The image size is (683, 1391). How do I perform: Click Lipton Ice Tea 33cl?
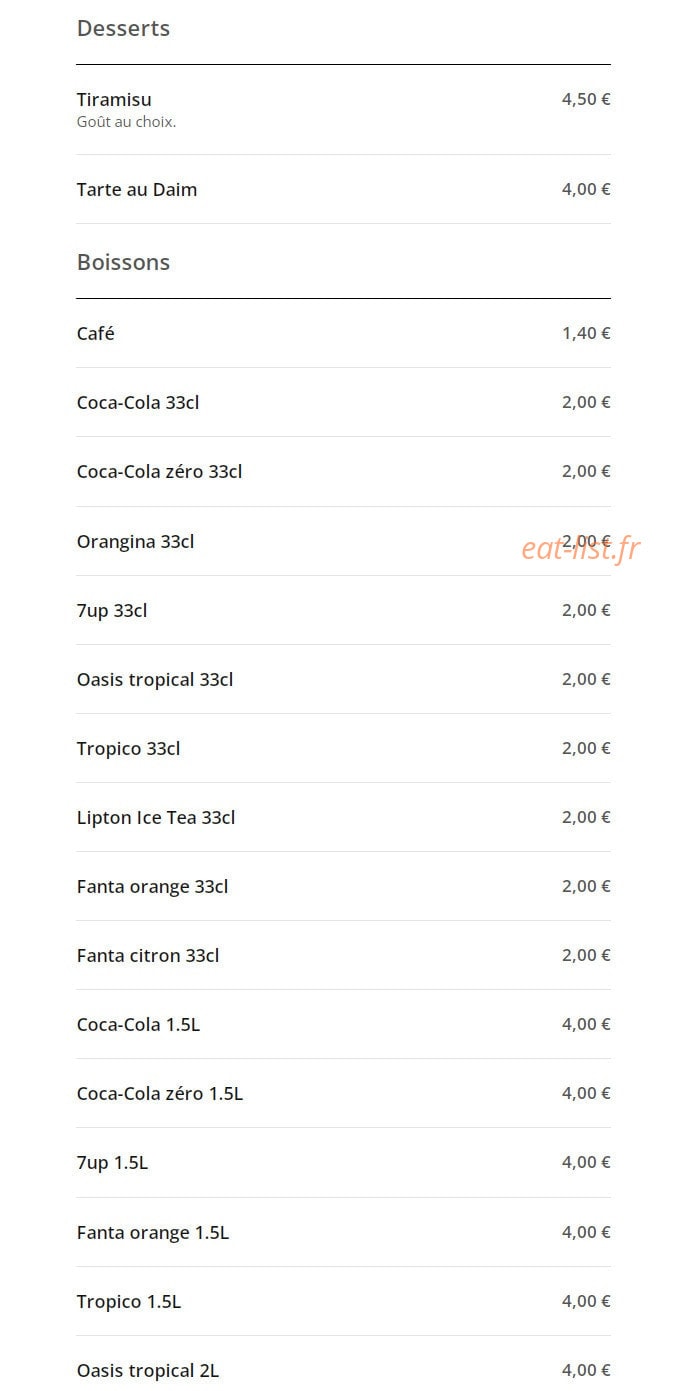(343, 817)
